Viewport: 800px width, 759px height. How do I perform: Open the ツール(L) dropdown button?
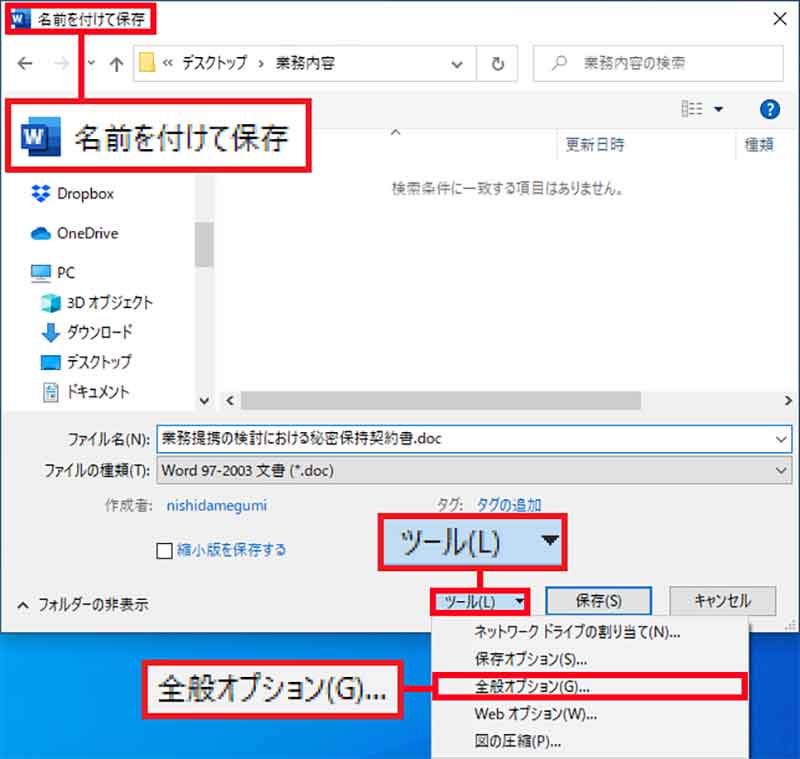pyautogui.click(x=480, y=602)
